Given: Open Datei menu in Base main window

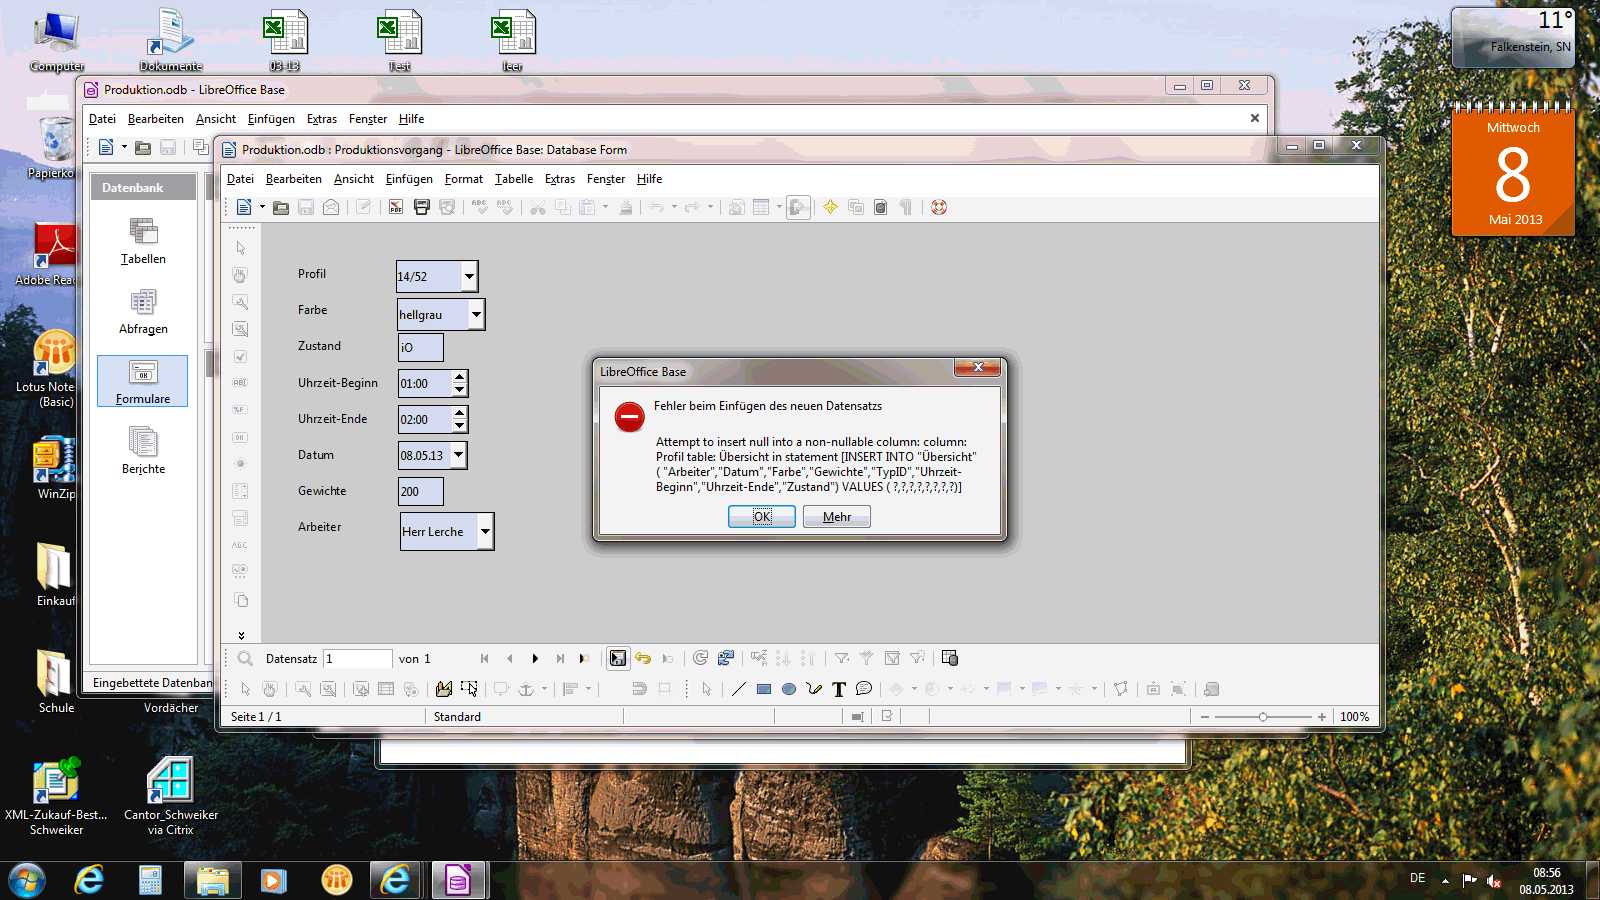Looking at the screenshot, I should [x=102, y=119].
